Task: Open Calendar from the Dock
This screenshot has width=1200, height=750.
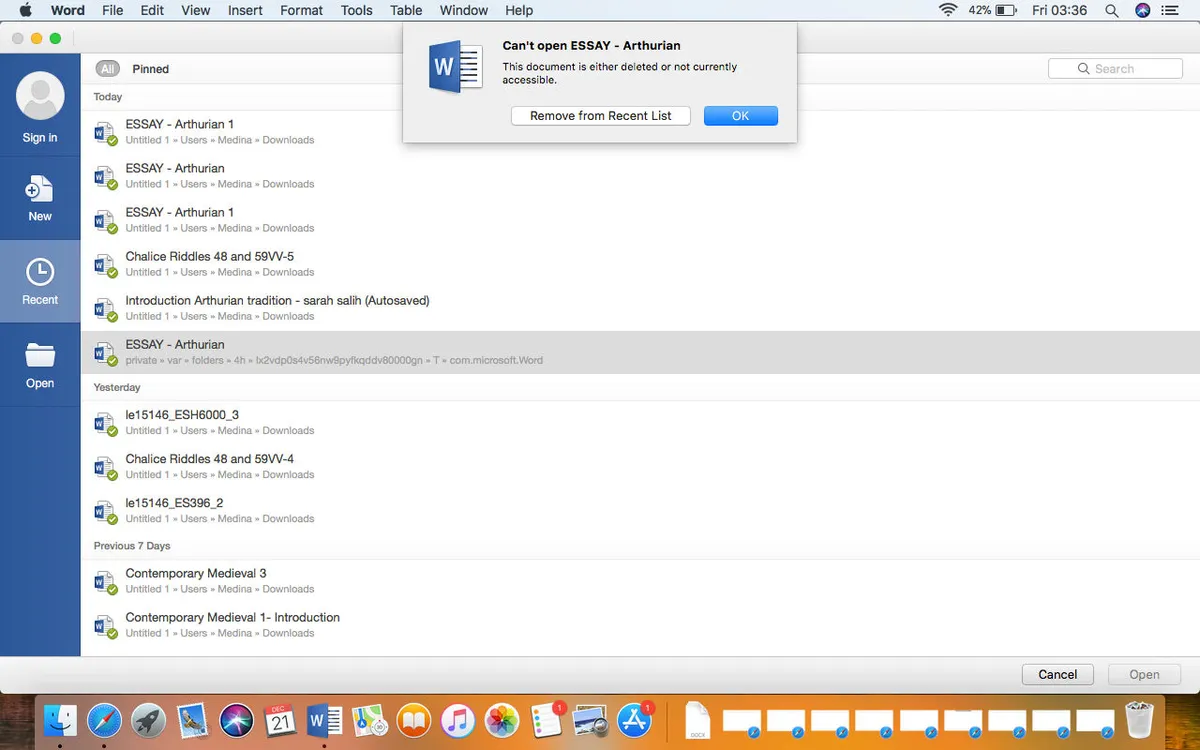Action: click(x=281, y=720)
